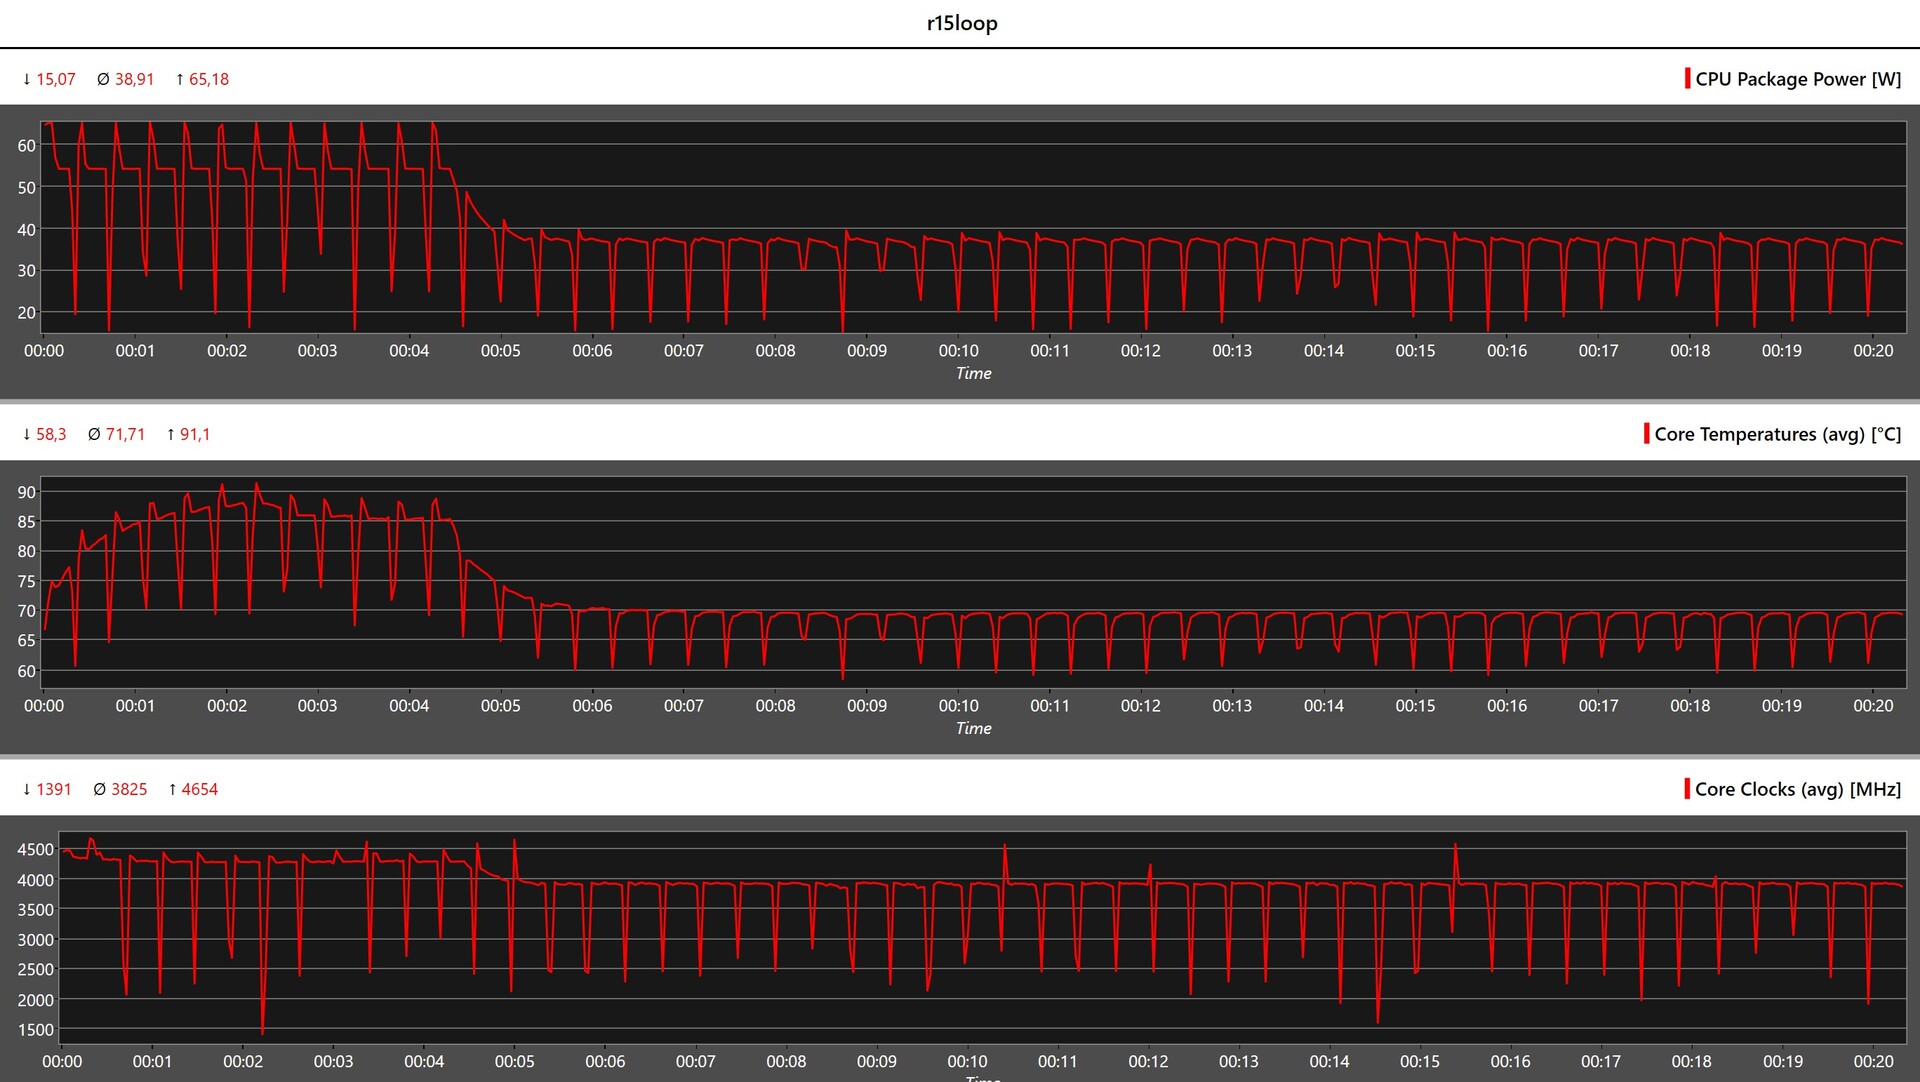Click the minimum clock value 1391
This screenshot has height=1082, width=1920.
pos(54,789)
